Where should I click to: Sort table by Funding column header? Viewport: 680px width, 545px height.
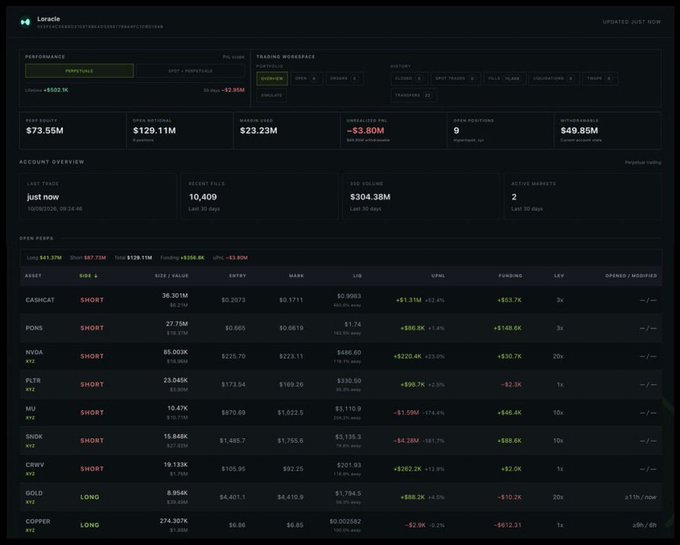click(510, 276)
